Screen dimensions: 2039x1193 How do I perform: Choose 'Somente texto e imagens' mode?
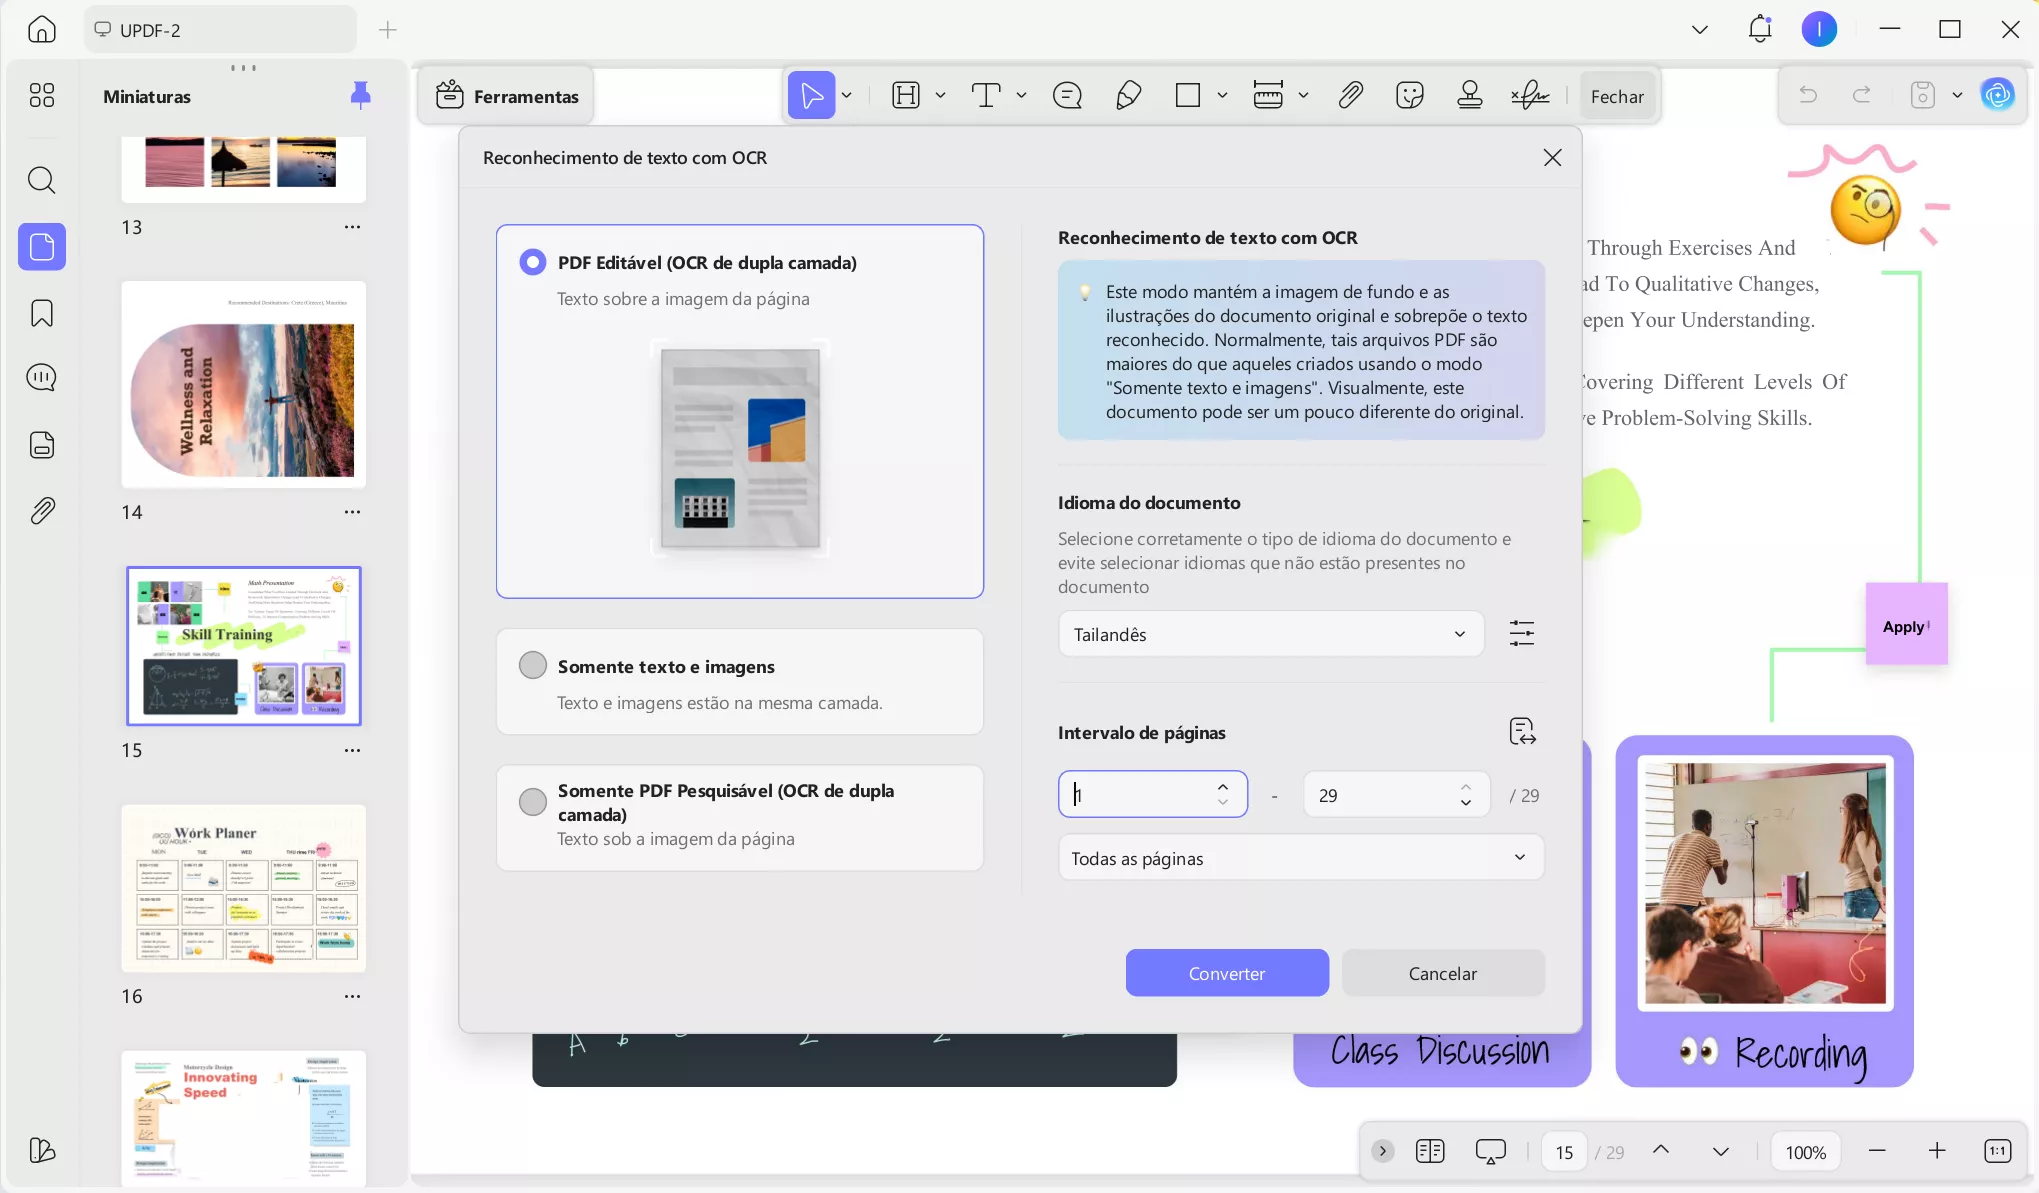click(x=532, y=664)
